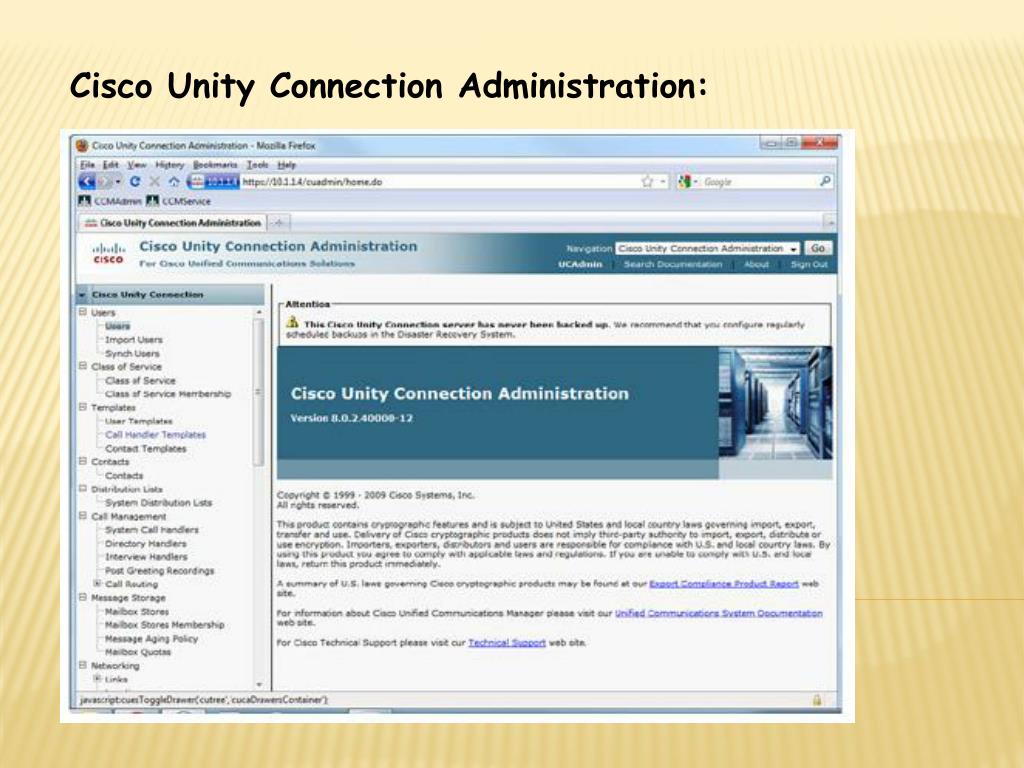This screenshot has height=768, width=1024.
Task: Open Mailbox Quotas
Action: click(x=138, y=652)
